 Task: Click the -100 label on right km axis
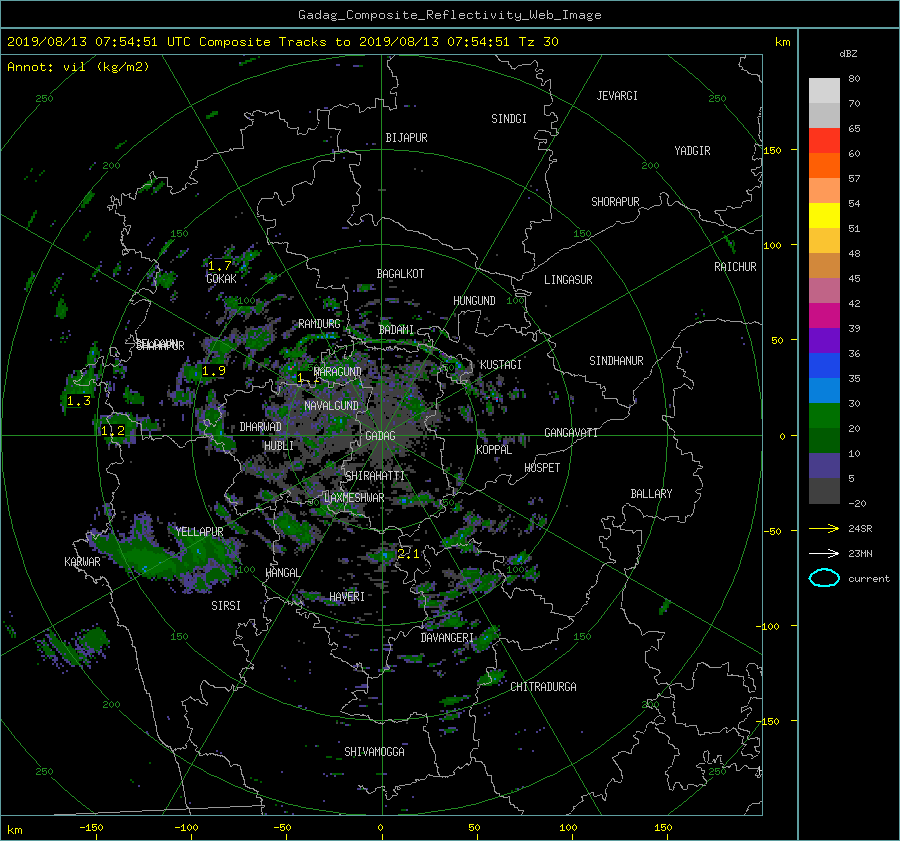770,626
